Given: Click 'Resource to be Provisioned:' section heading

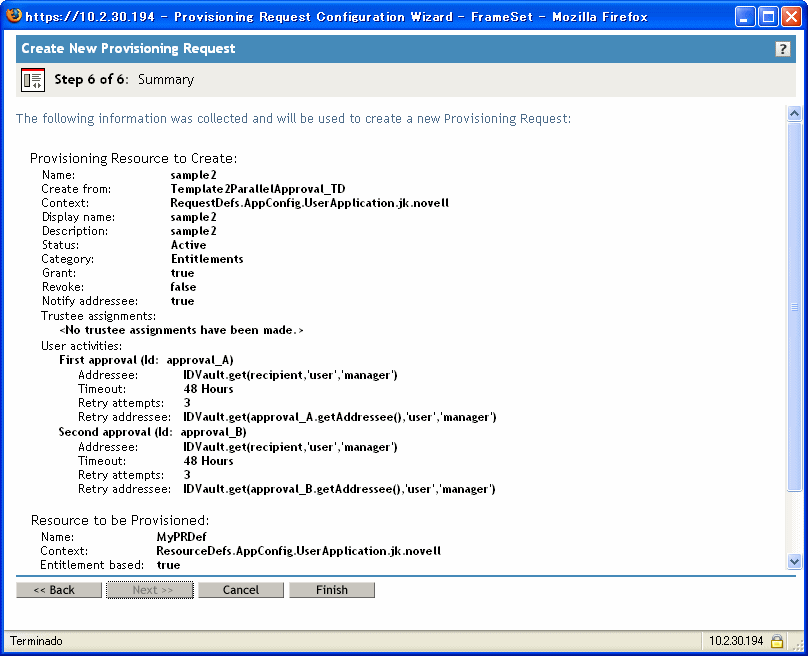Looking at the screenshot, I should 120,520.
